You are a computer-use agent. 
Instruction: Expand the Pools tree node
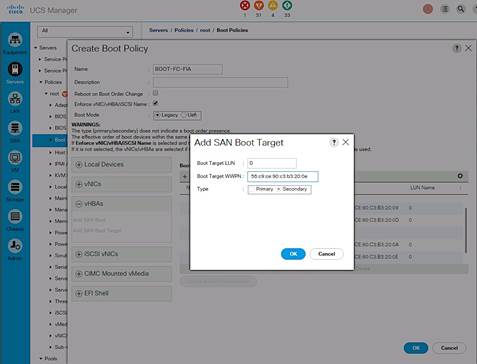click(x=41, y=359)
